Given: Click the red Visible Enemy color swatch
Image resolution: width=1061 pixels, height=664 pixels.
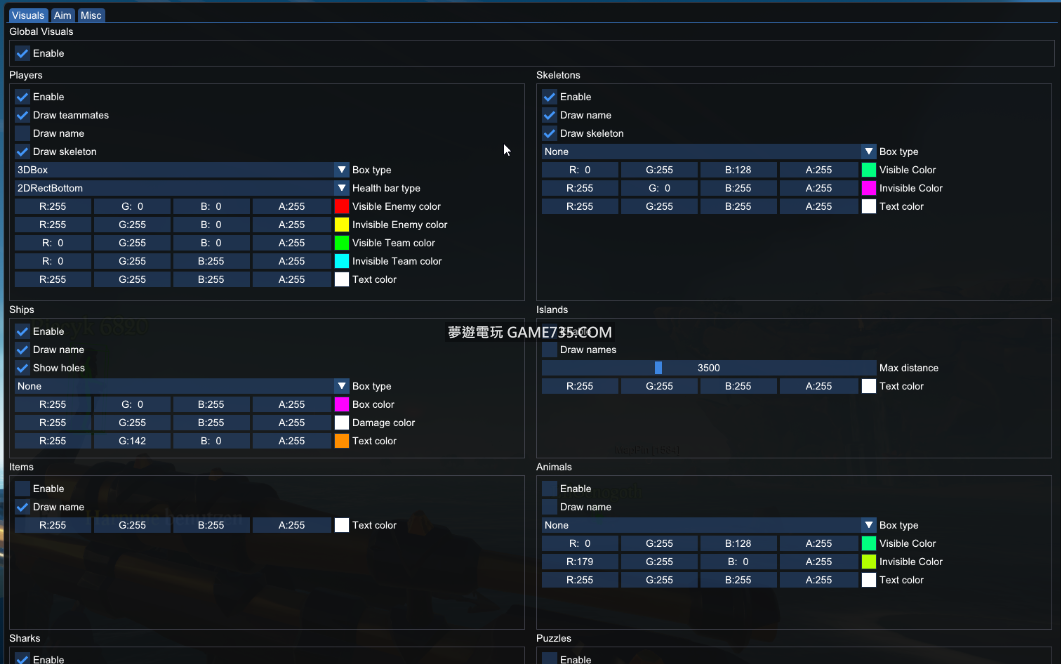Looking at the screenshot, I should click(x=341, y=207).
